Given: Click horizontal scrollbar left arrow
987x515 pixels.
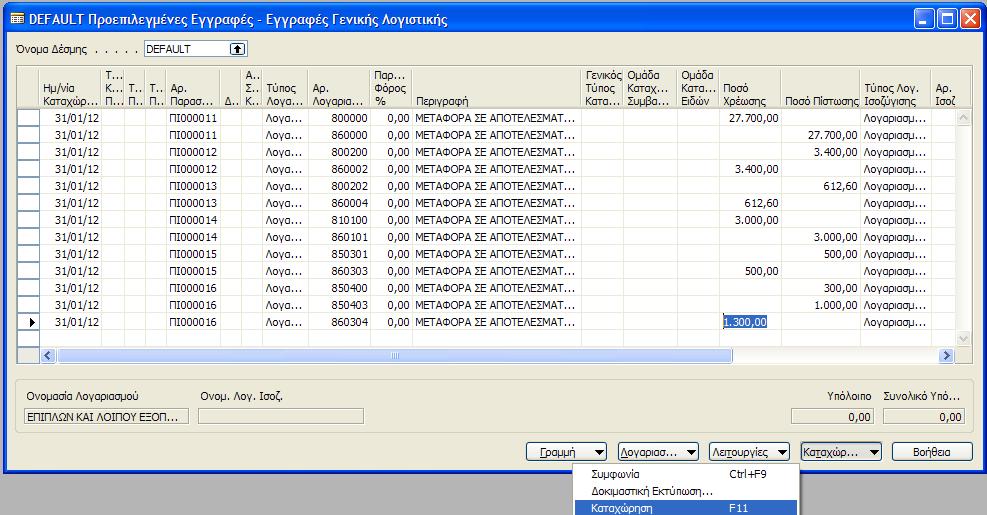Looking at the screenshot, I should [x=48, y=356].
